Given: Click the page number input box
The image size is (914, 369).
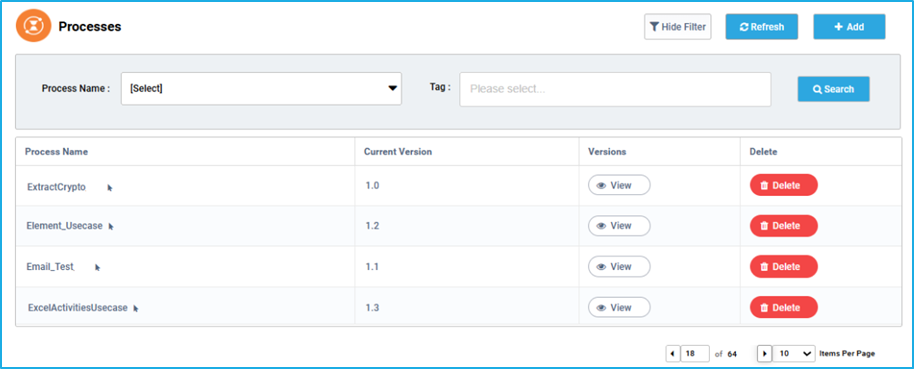Looking at the screenshot, I should [x=695, y=353].
